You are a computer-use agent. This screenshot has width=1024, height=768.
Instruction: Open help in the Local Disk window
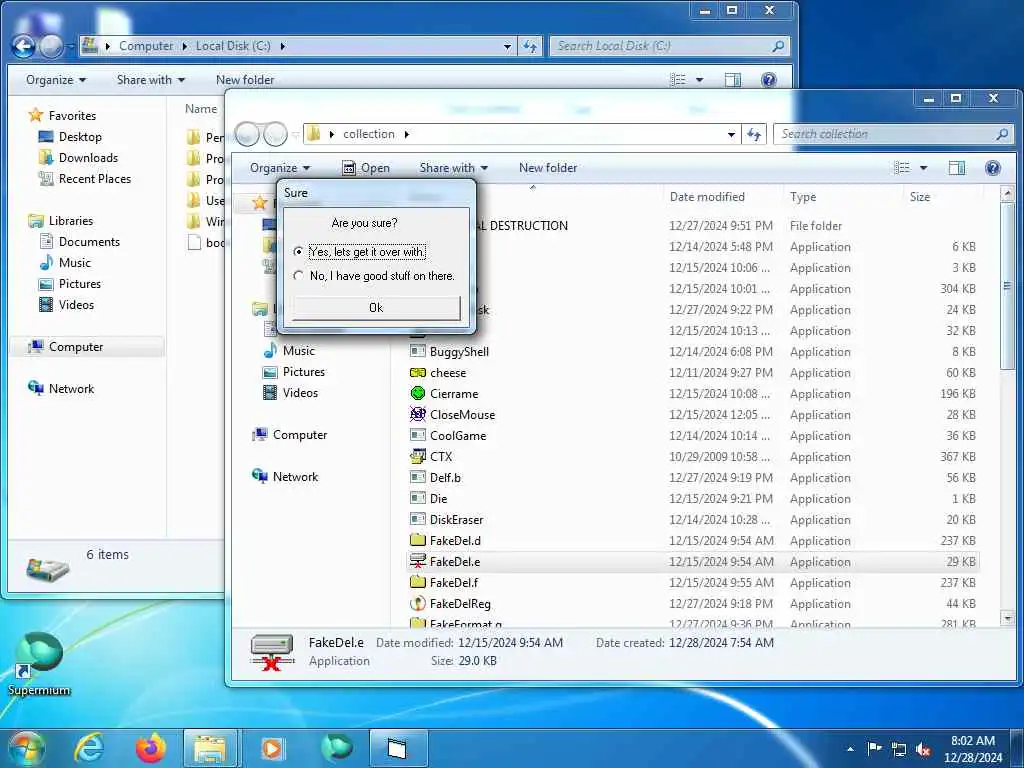click(769, 80)
